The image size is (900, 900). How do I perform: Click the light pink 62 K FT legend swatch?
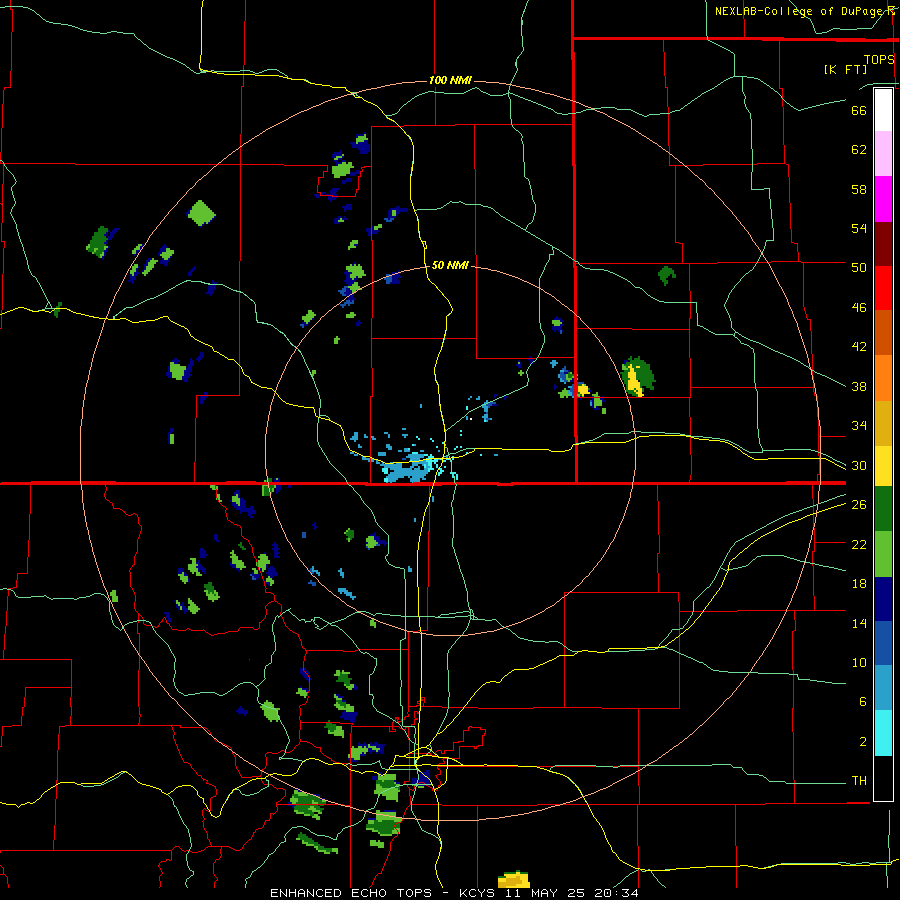coord(883,153)
